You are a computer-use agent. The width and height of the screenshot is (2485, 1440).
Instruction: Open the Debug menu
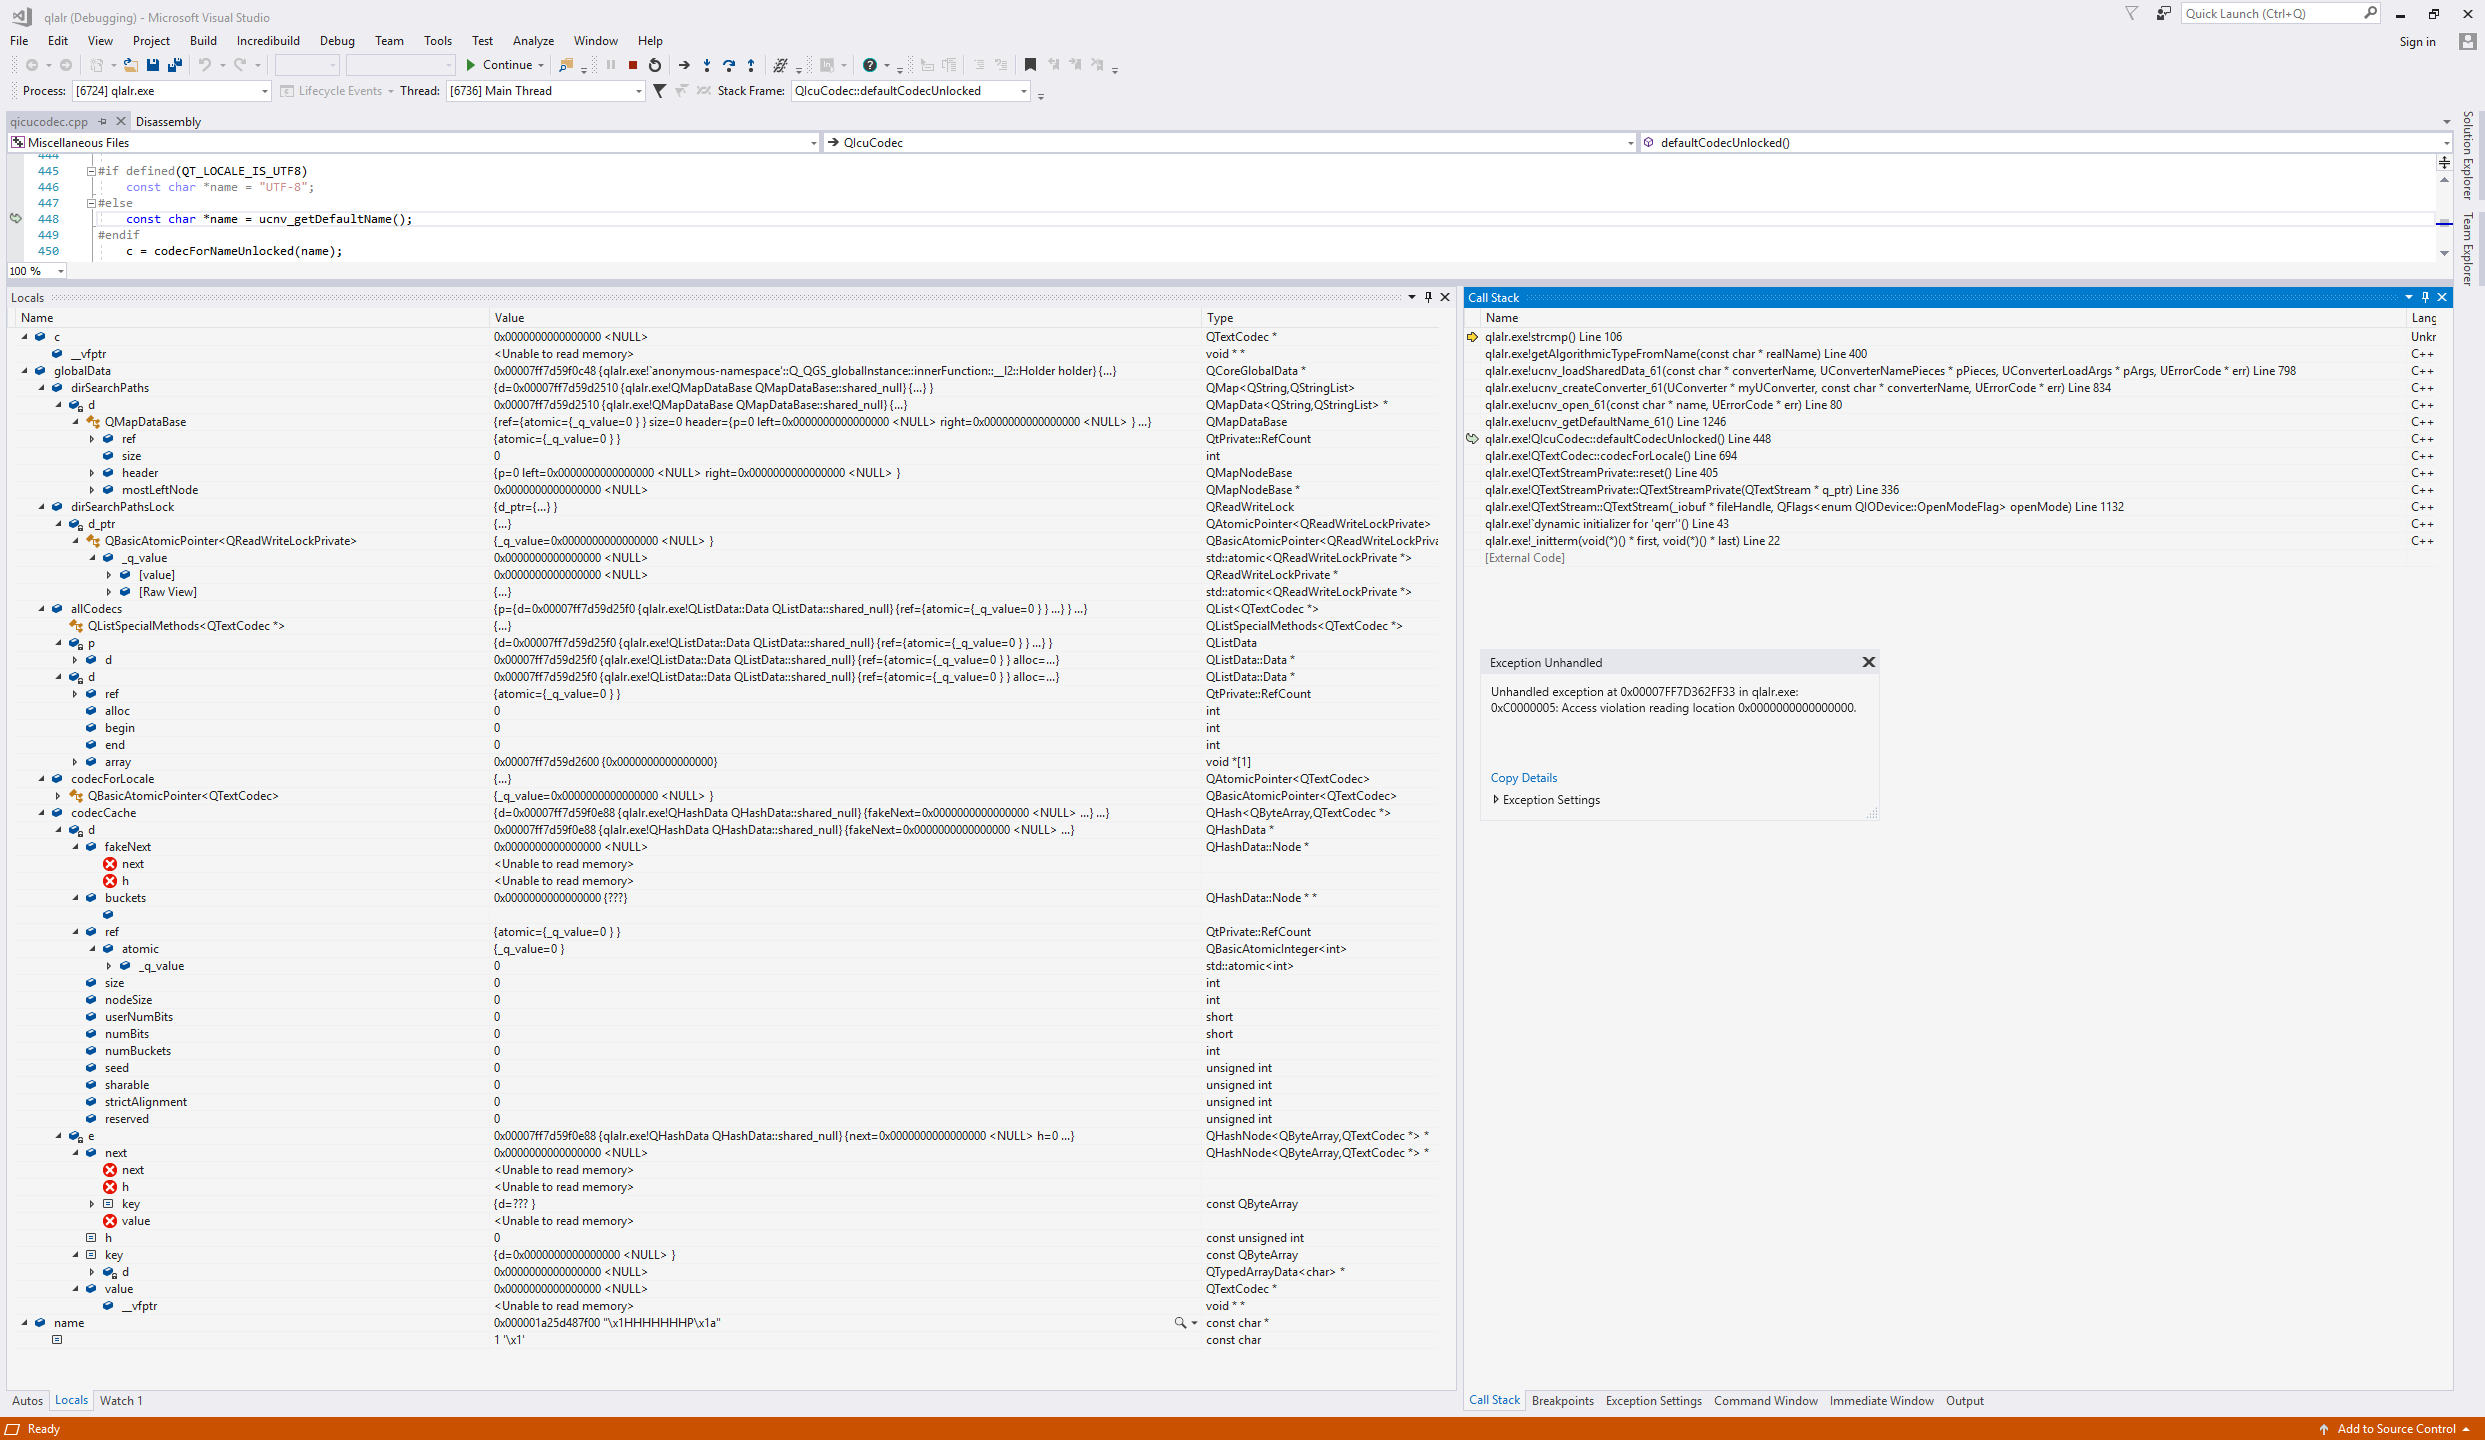click(x=336, y=41)
